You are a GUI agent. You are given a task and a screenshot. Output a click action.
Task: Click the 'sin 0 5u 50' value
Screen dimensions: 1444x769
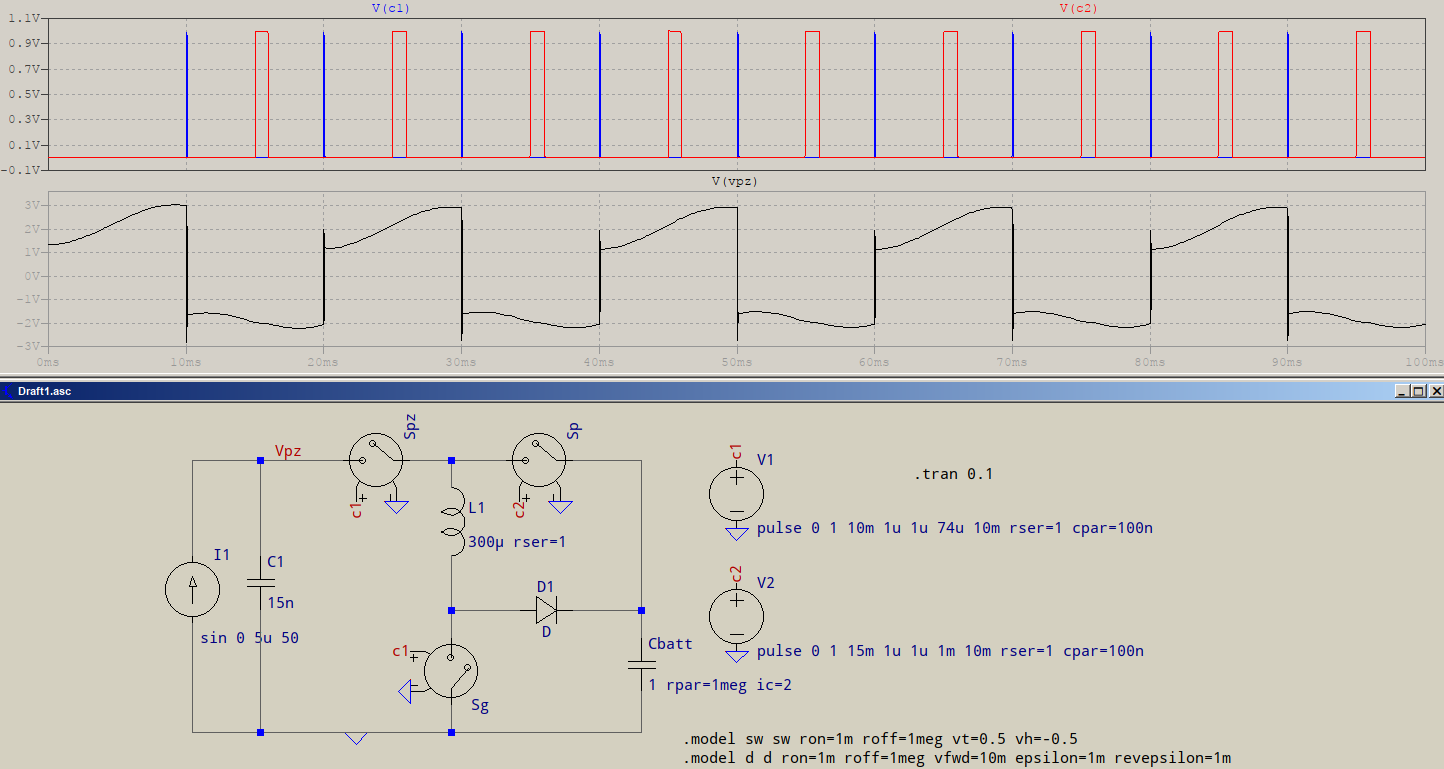(250, 637)
